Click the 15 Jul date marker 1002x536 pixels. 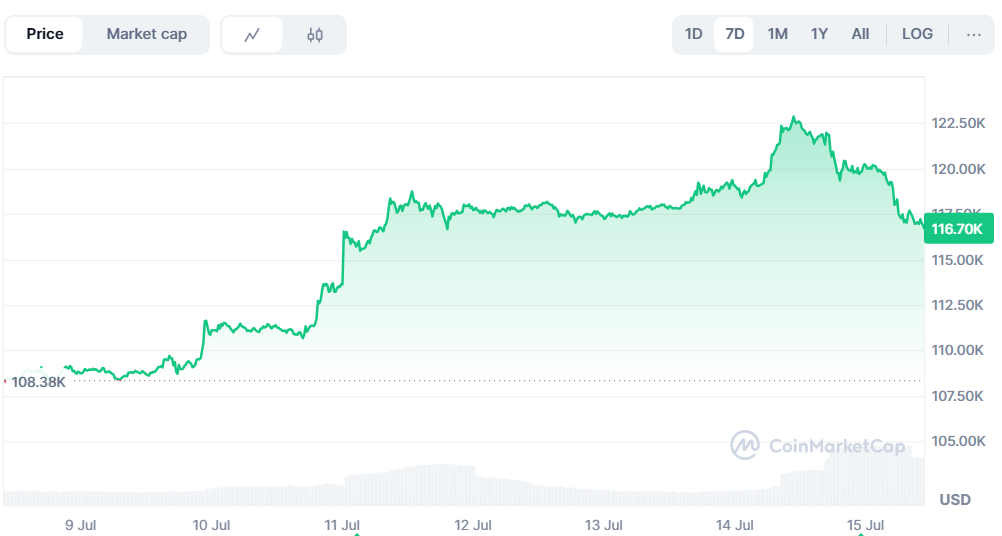coord(866,524)
